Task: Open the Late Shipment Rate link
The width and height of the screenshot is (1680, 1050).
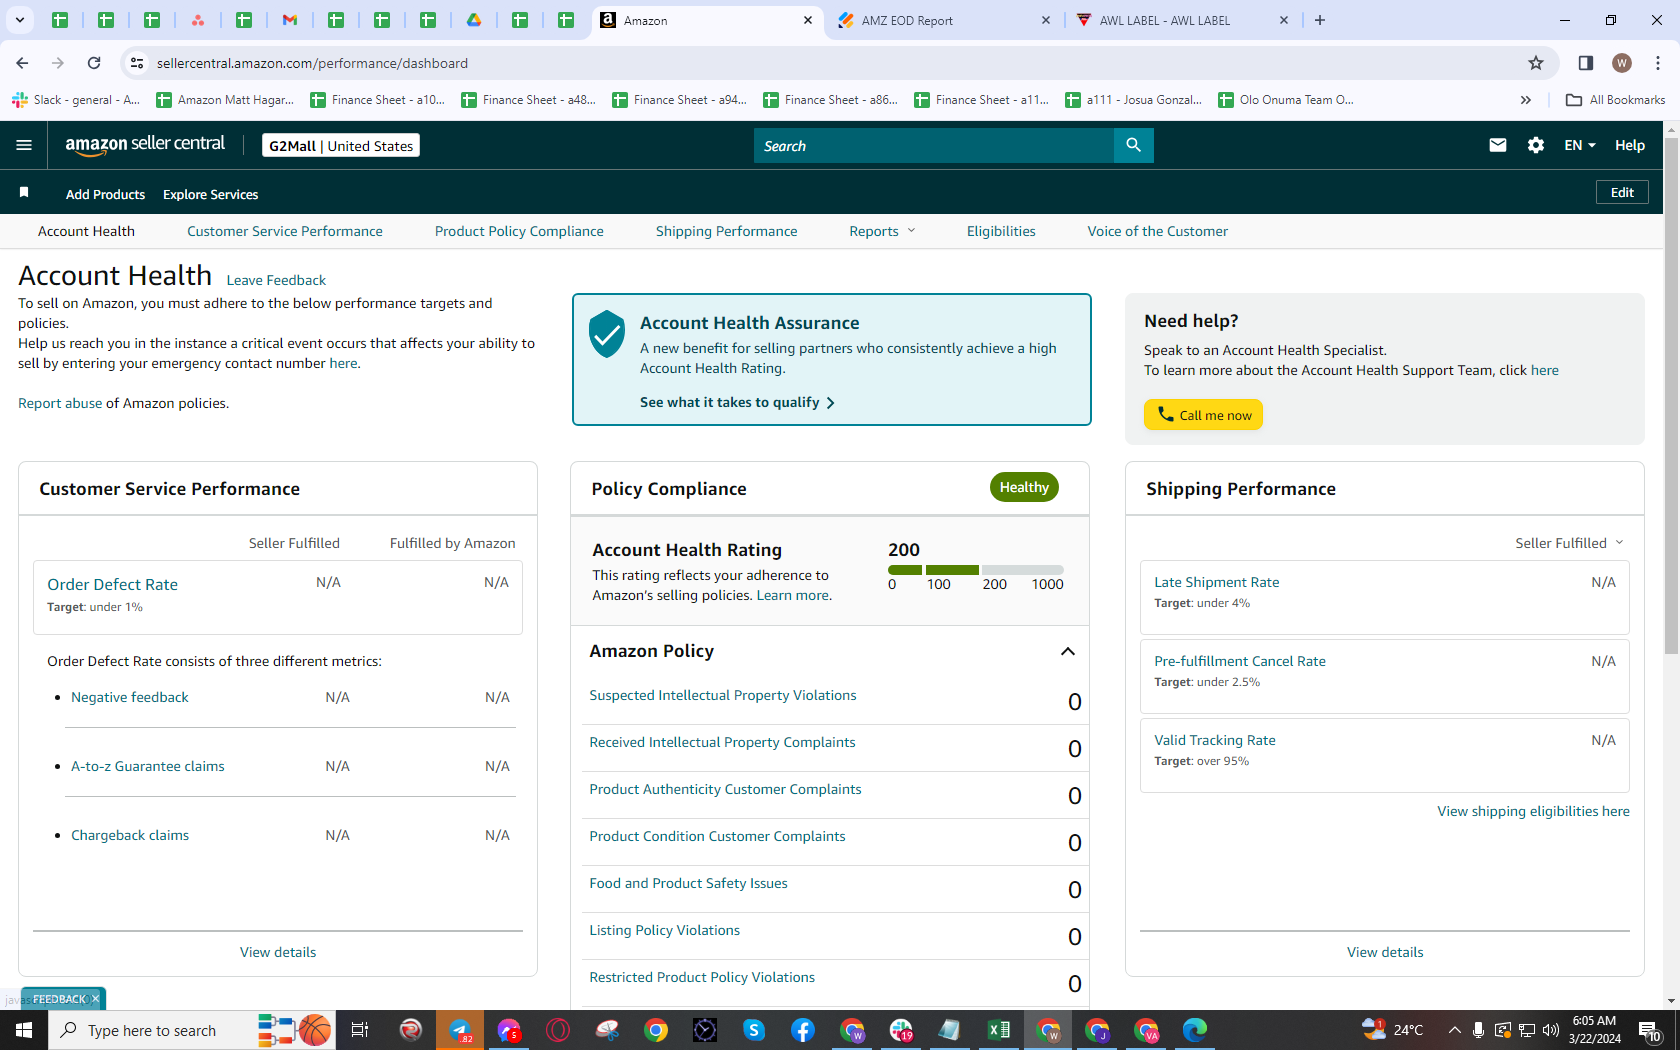Action: [x=1217, y=582]
